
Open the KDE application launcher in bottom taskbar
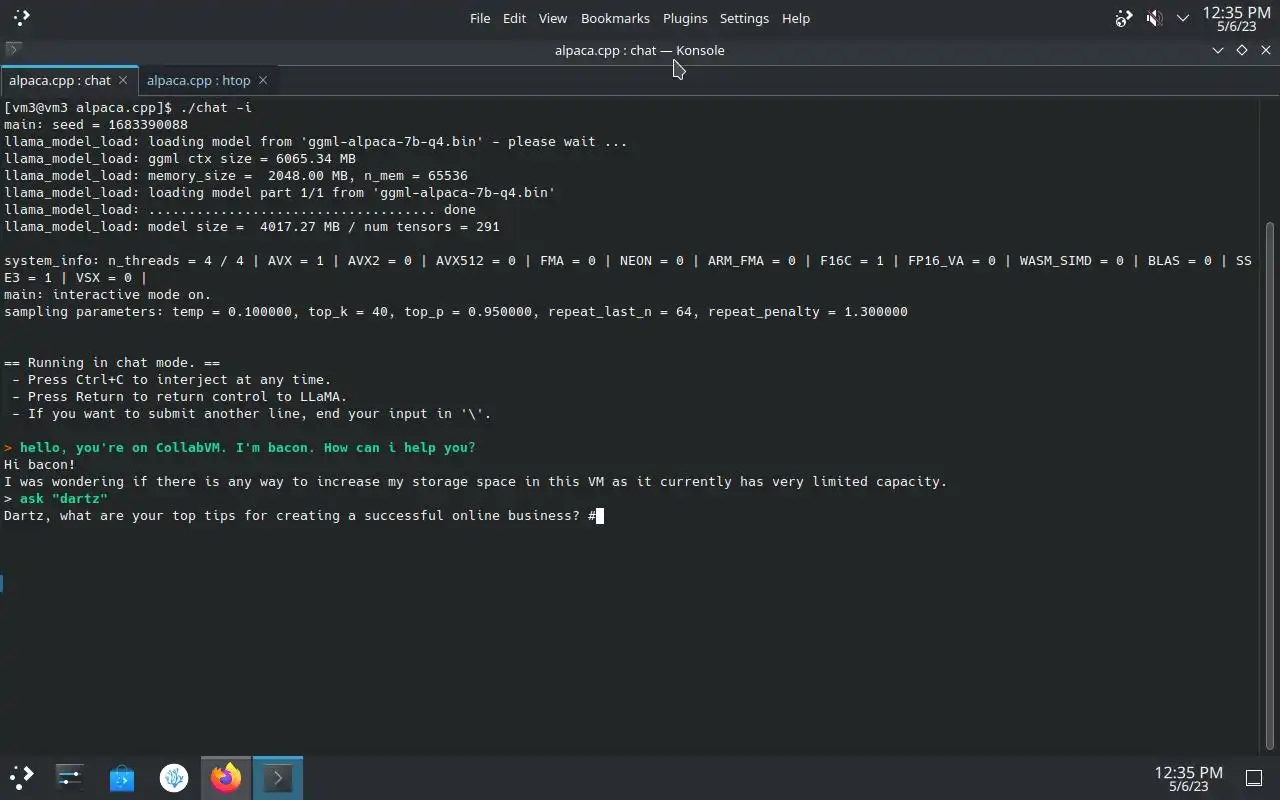(x=21, y=777)
